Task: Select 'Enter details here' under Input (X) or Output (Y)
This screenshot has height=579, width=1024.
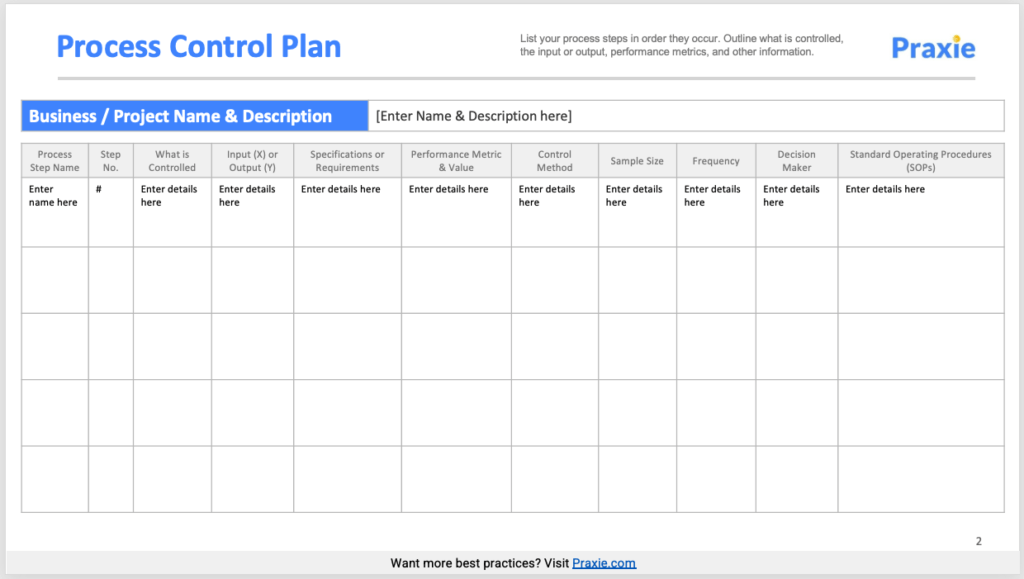Action: pyautogui.click(x=252, y=212)
